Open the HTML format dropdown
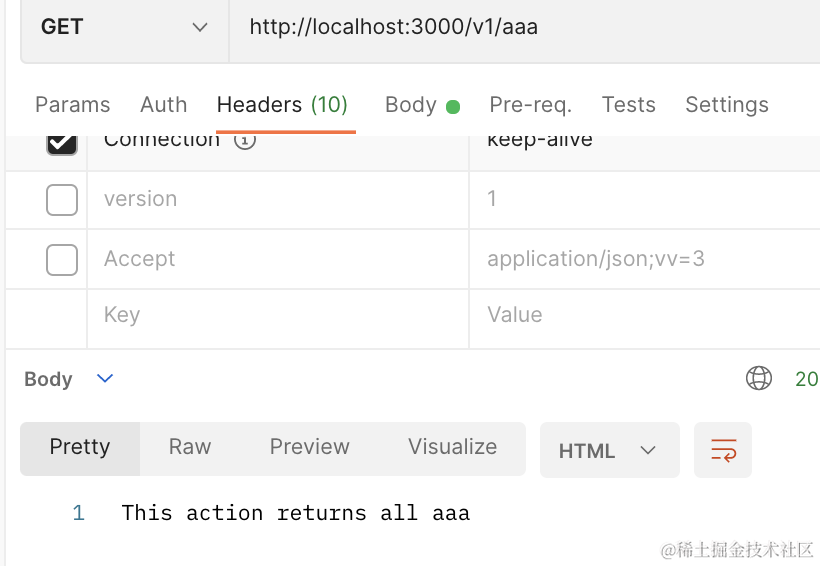The image size is (820, 566). [x=609, y=450]
